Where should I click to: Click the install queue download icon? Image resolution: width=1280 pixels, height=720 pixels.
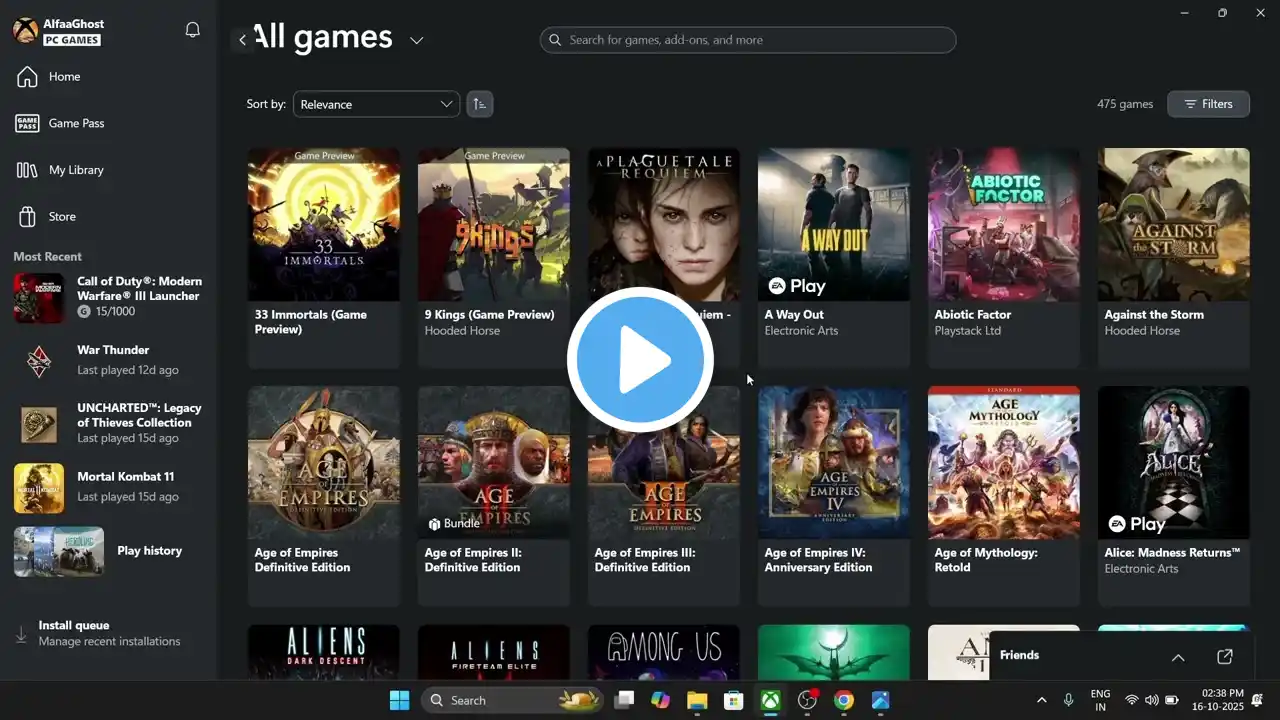(21, 634)
